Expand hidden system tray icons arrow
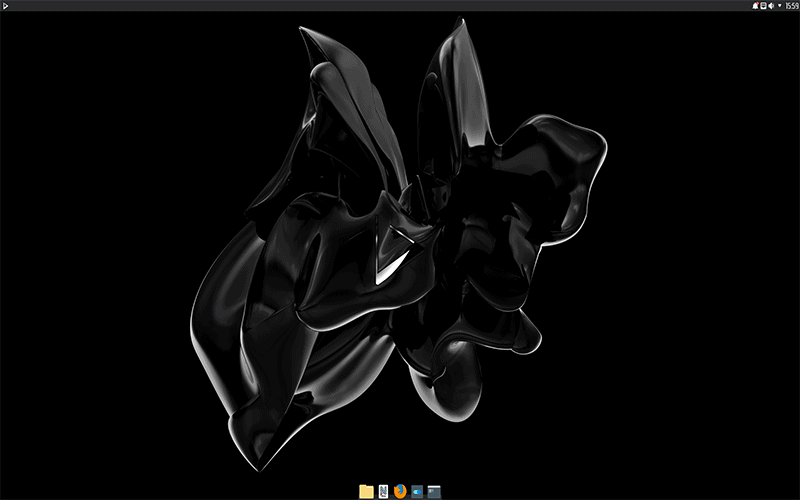 point(779,6)
